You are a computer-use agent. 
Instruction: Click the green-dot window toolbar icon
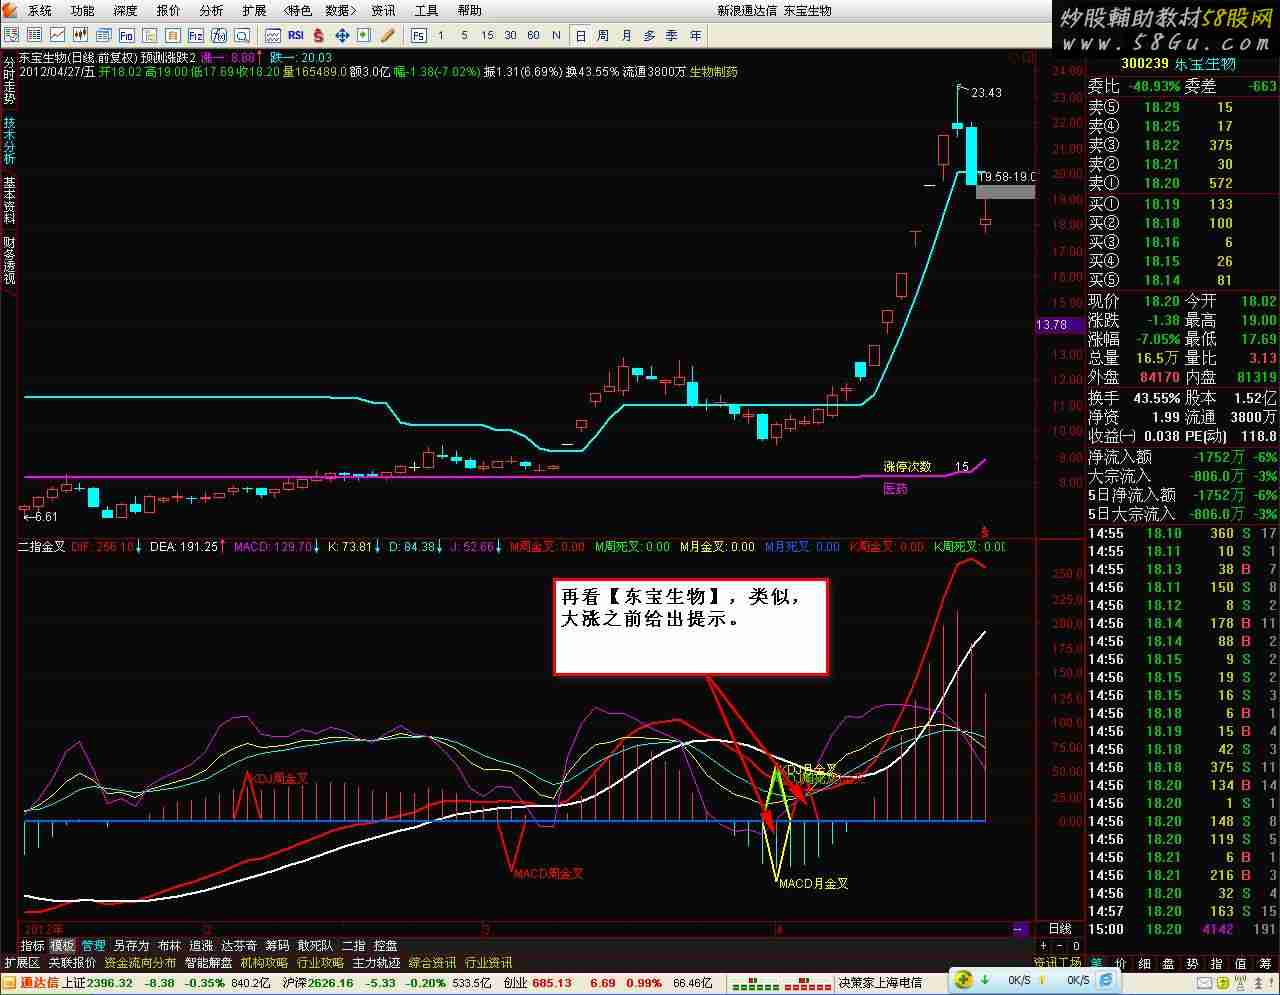pos(364,35)
